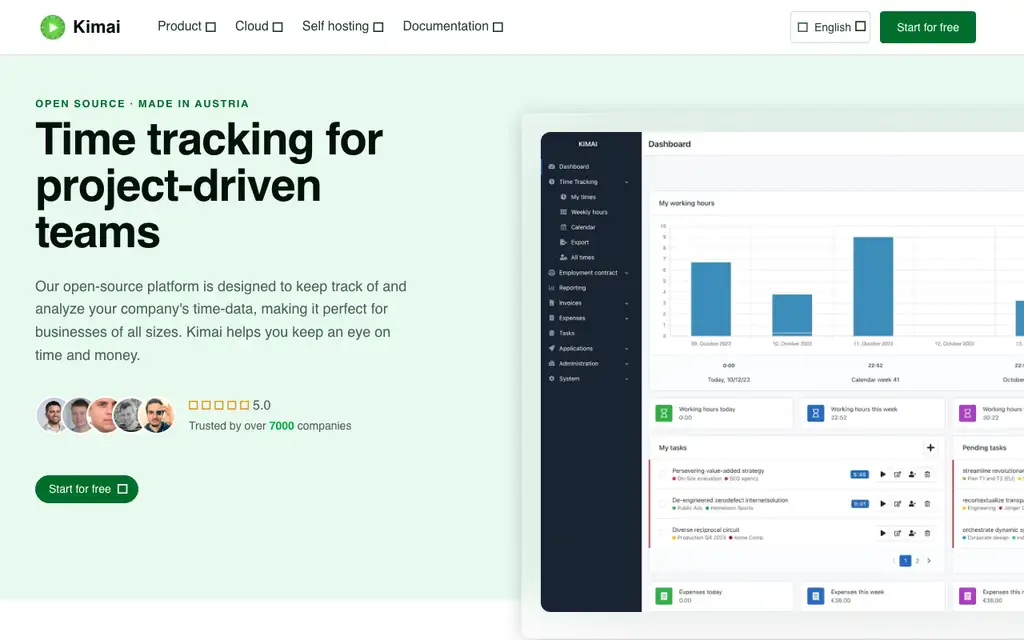Start timer for Persevering value-added strategy task
This screenshot has height=640, width=1024.
pyautogui.click(x=882, y=474)
